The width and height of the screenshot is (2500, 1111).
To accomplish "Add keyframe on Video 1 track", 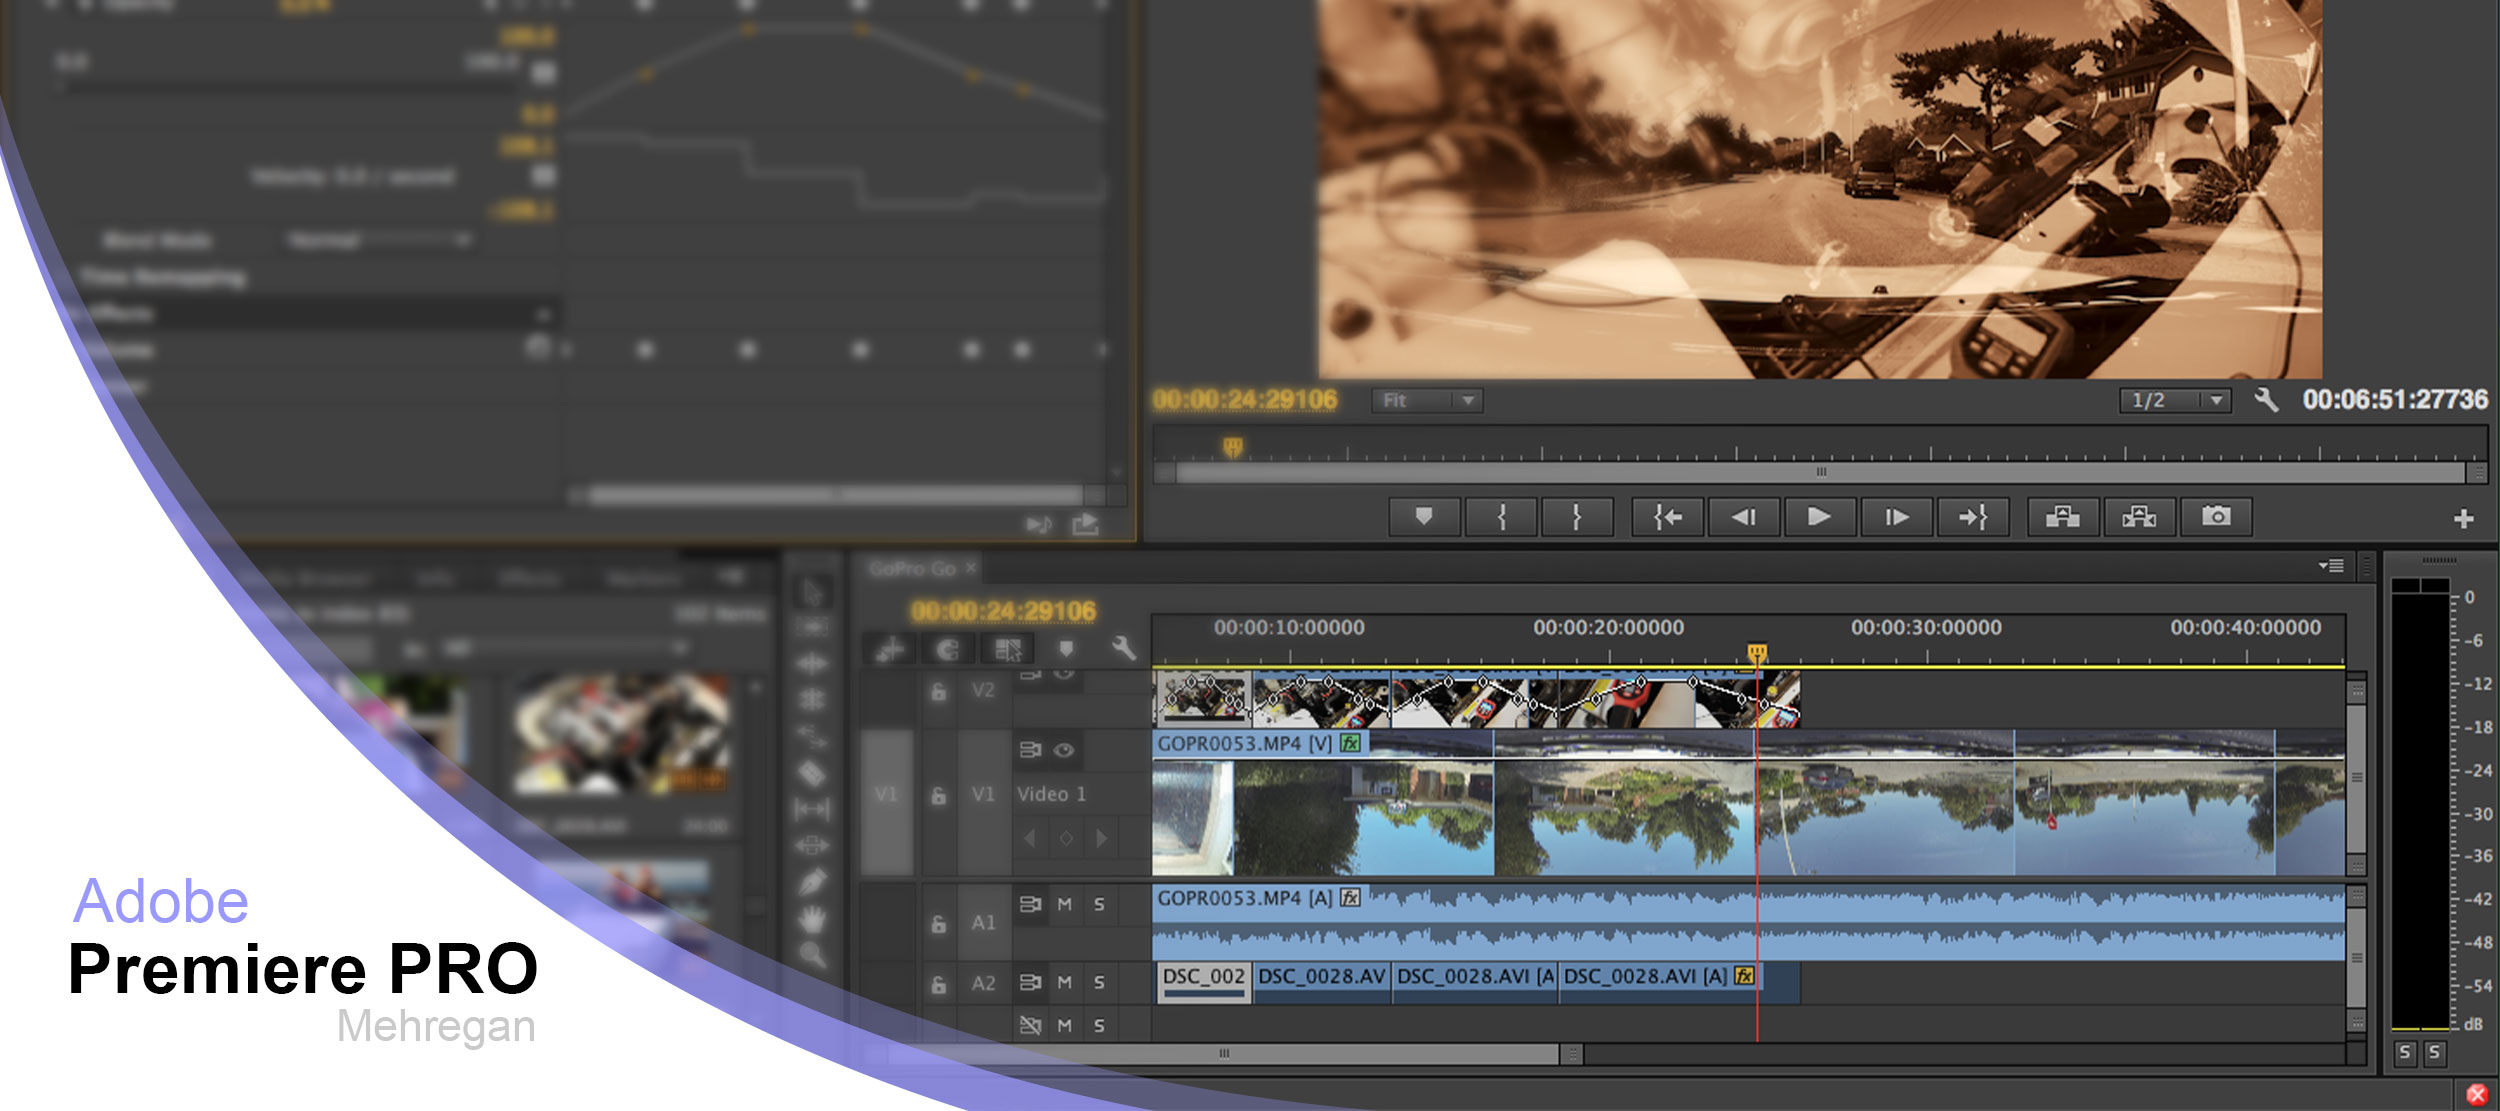I will pos(1066,839).
